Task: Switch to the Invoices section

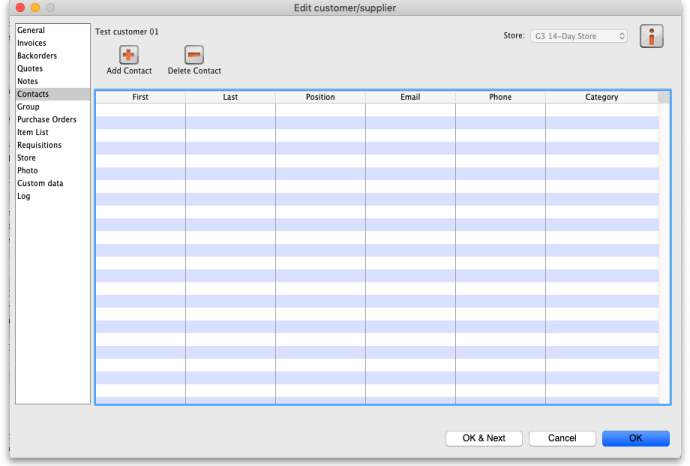Action: coord(32,43)
